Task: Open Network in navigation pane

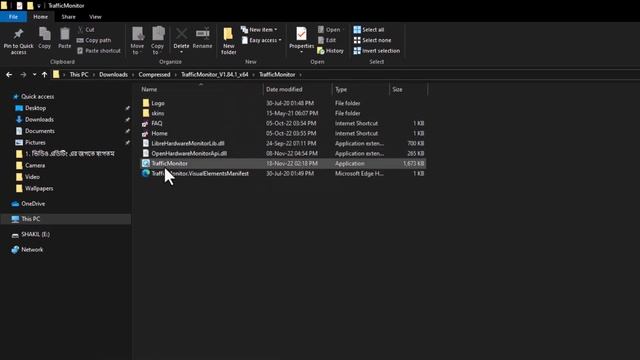Action: [32, 250]
